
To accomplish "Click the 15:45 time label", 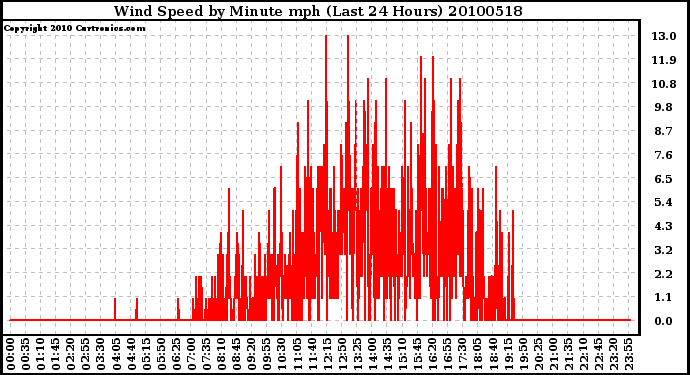I will pos(417,355).
